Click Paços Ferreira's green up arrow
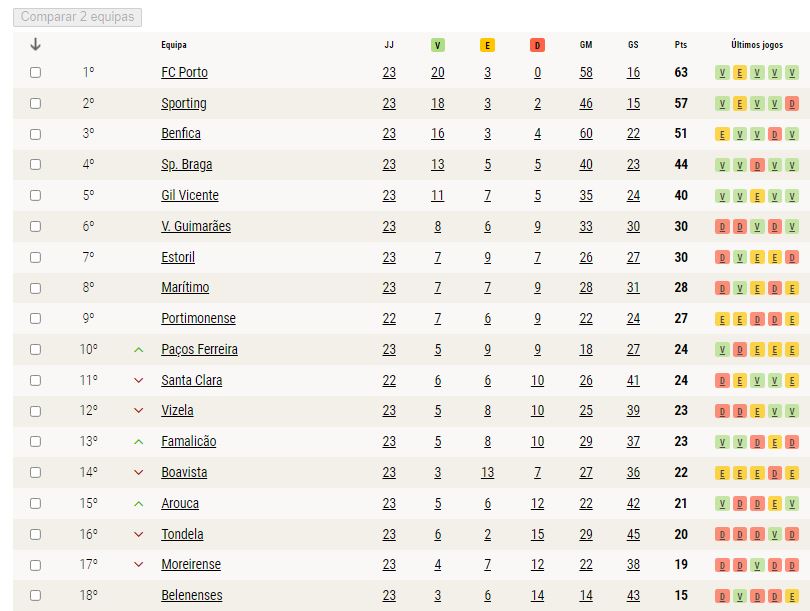The image size is (810, 611). coord(138,350)
